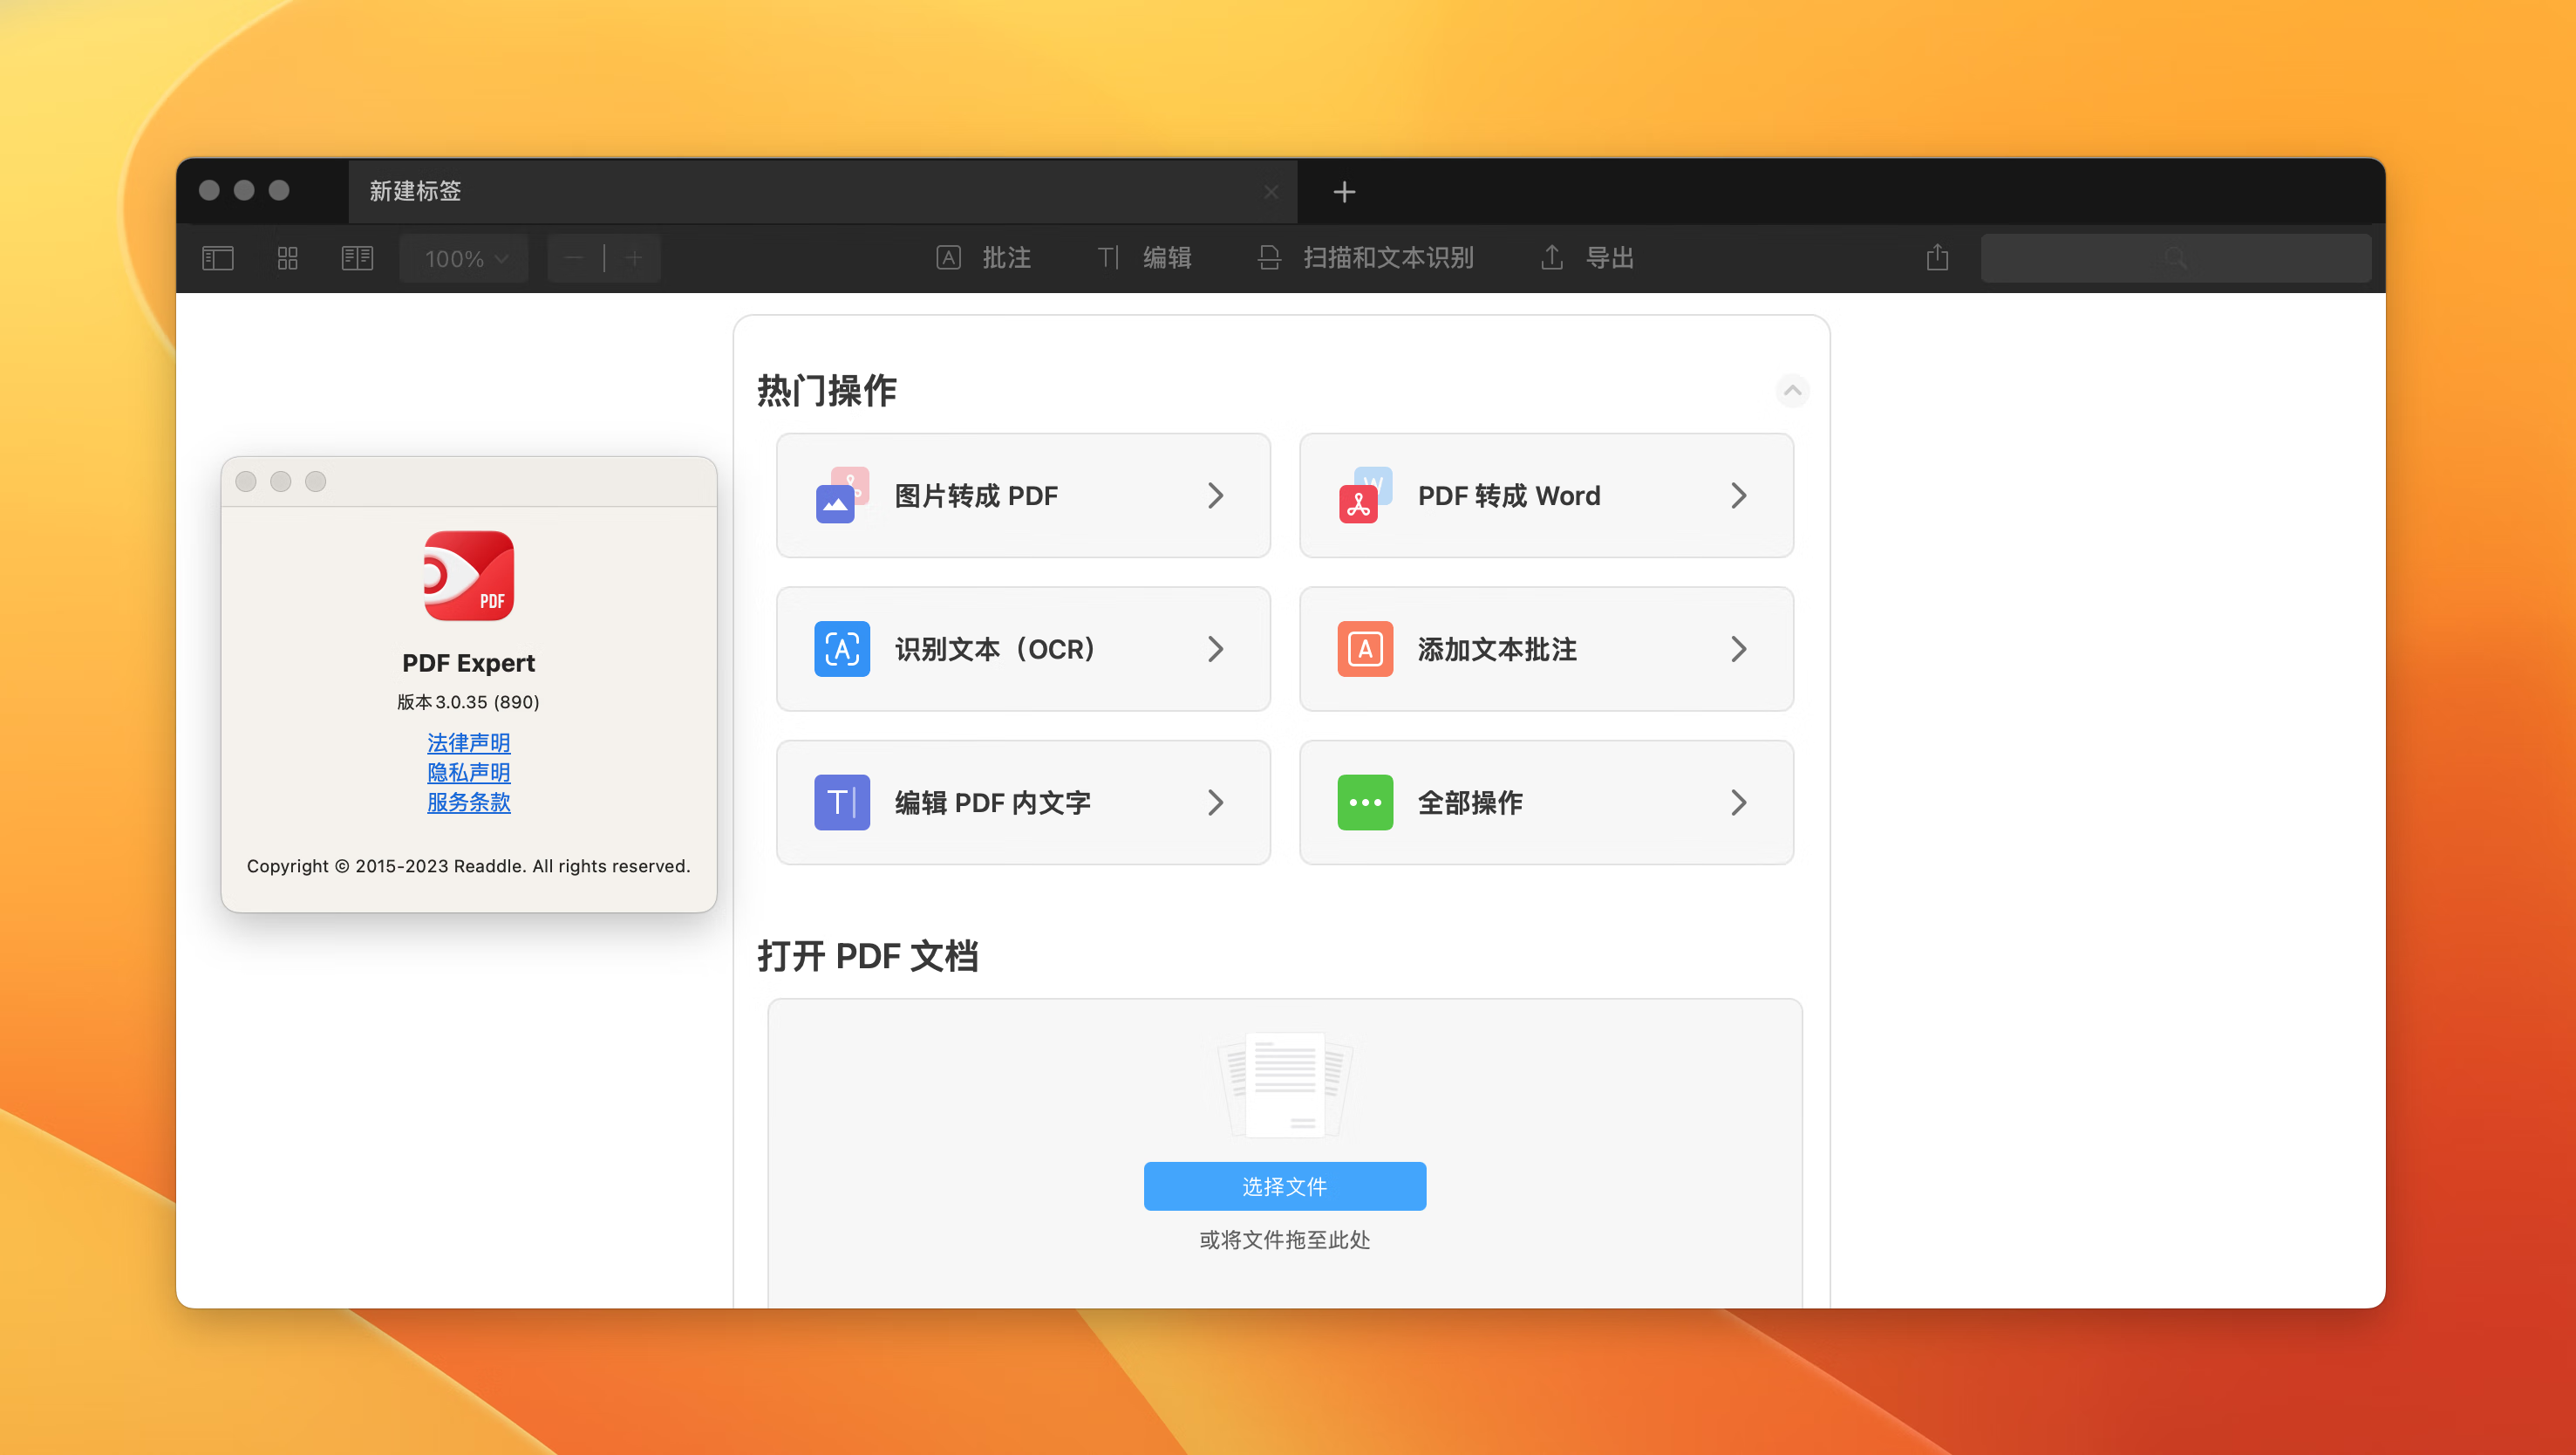Expand the 添加文本批注 option chevron

(x=1738, y=649)
